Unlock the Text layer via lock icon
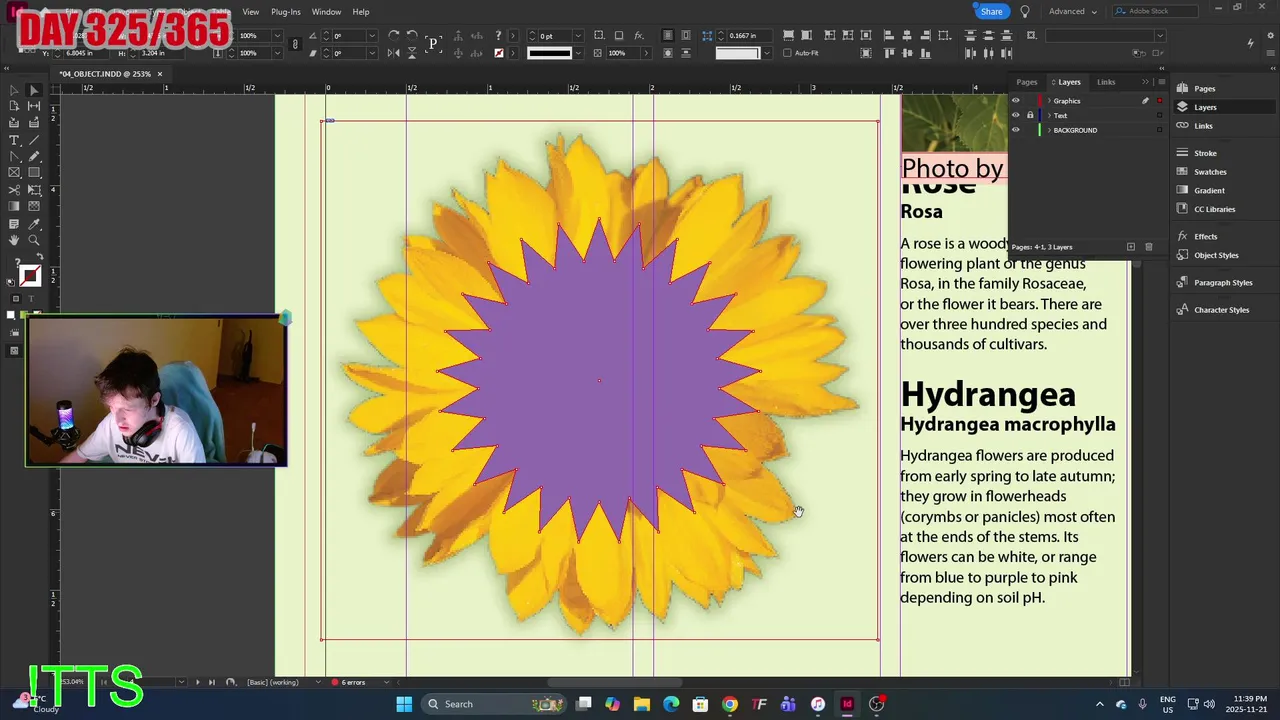This screenshot has height=720, width=1280. 1030,116
